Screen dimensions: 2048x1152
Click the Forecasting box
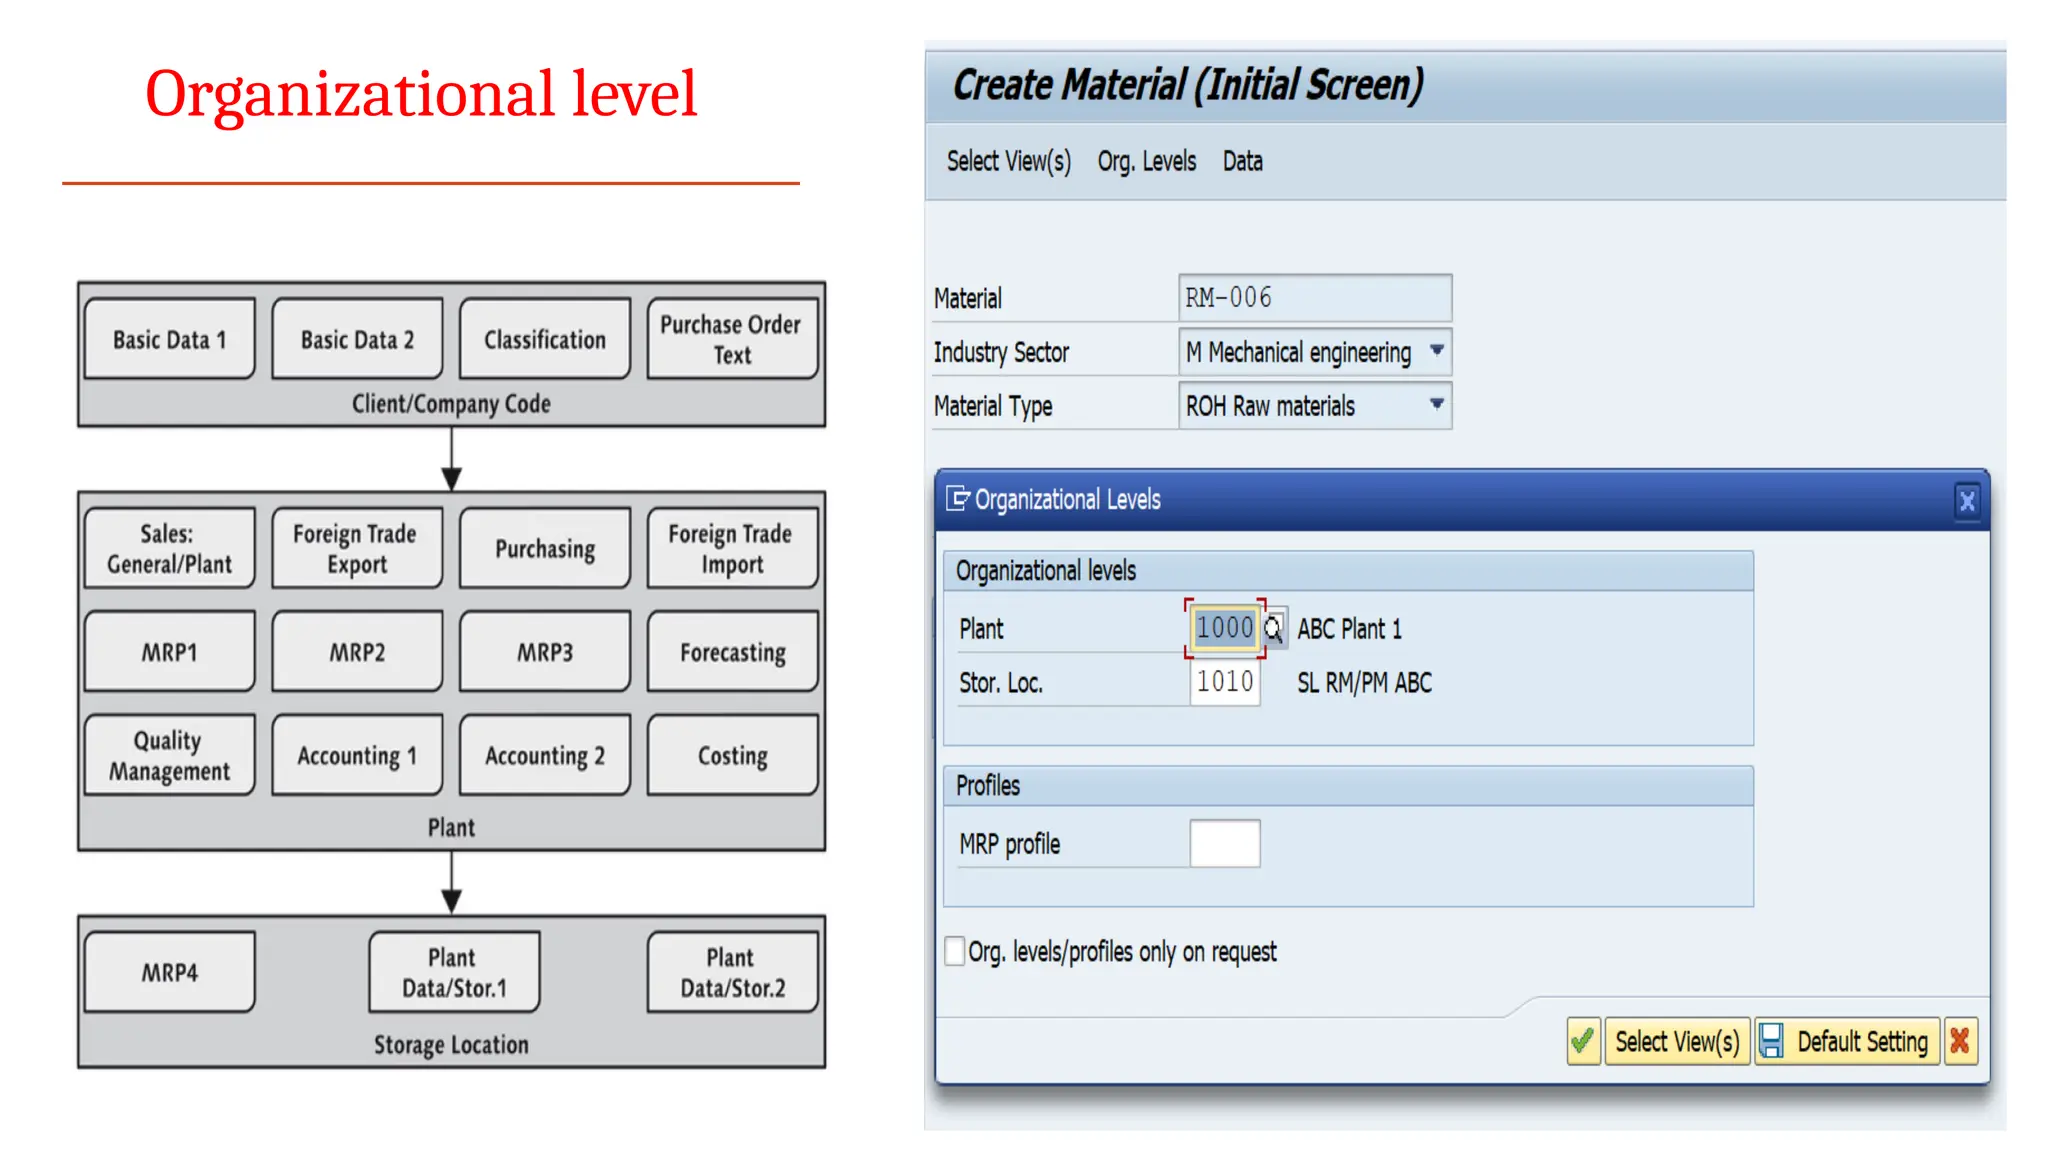(x=732, y=652)
